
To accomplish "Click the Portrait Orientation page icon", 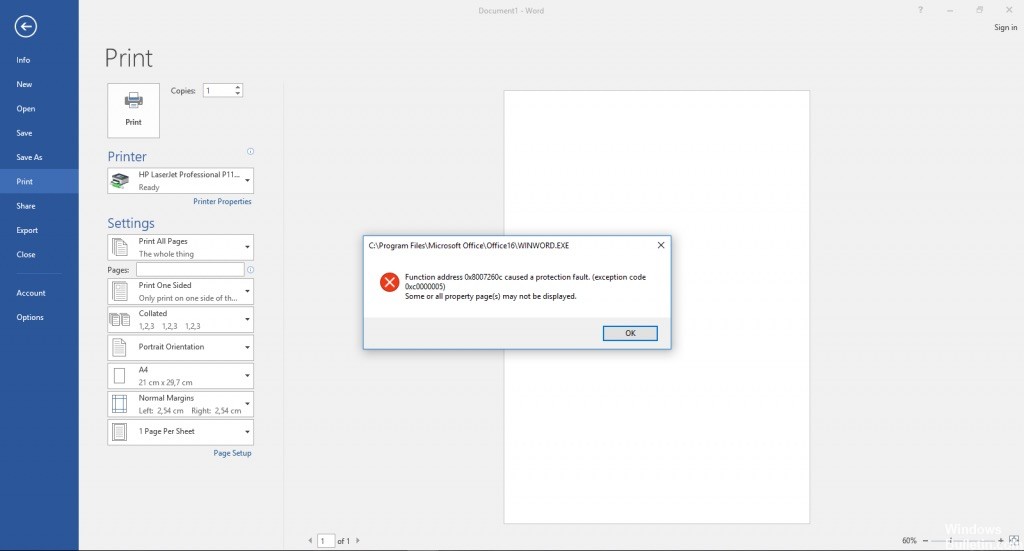I will 120,347.
